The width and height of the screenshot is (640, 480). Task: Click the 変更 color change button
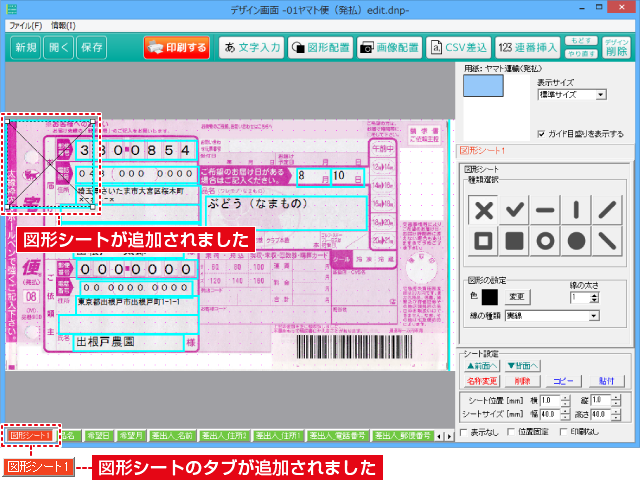(x=517, y=297)
